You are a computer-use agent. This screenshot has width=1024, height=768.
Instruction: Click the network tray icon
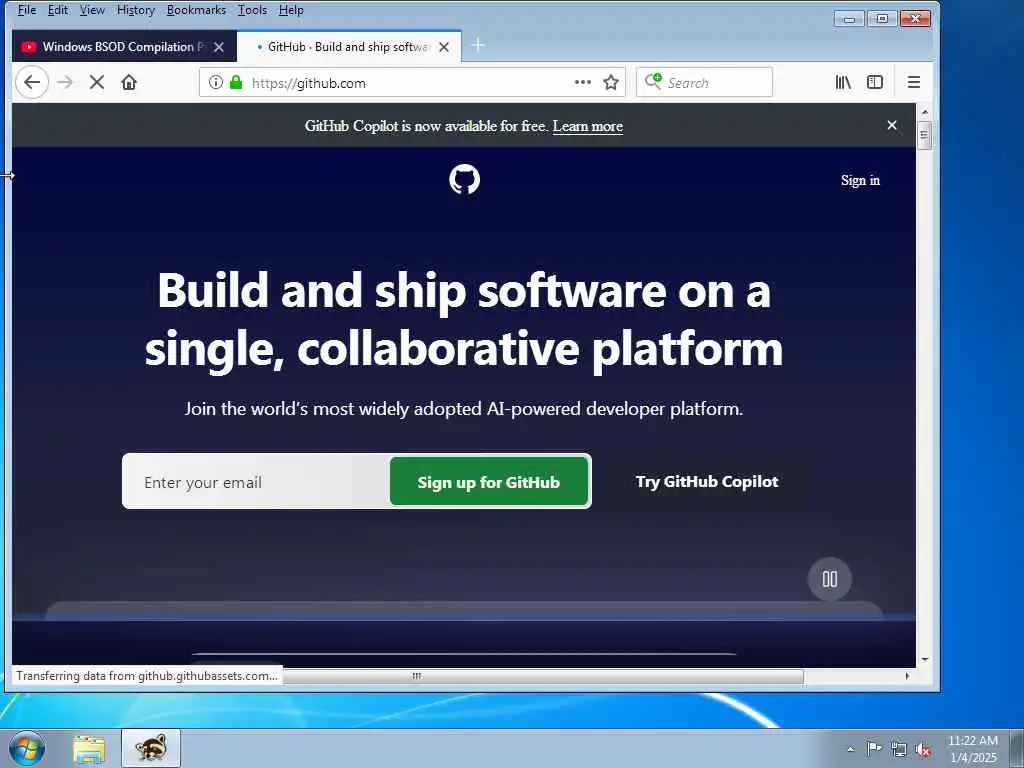(x=899, y=750)
